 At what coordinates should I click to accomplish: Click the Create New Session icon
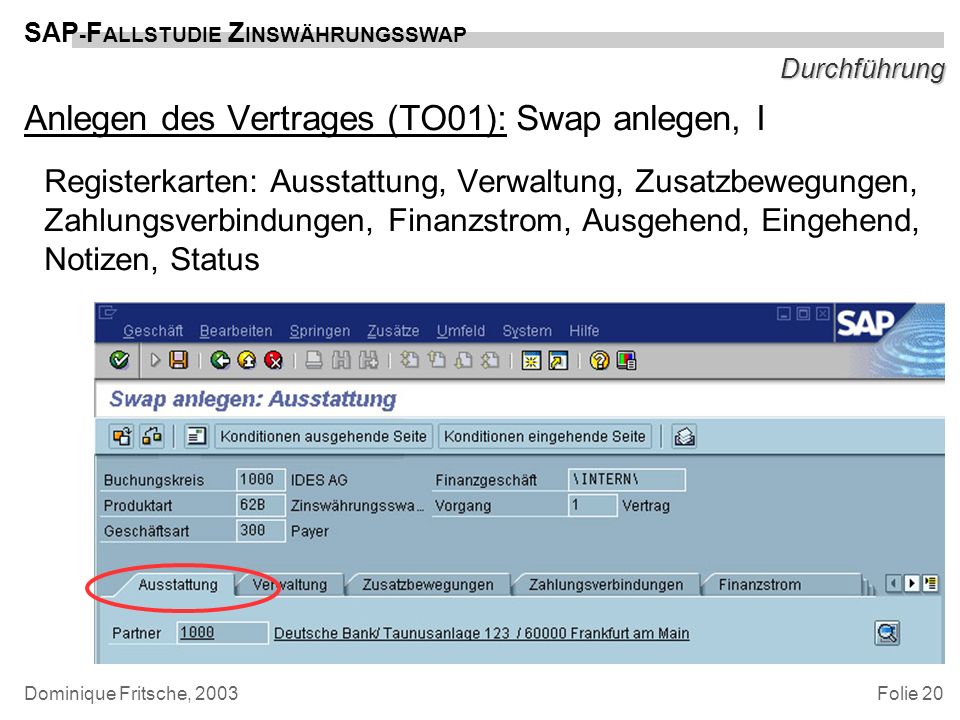click(x=531, y=361)
